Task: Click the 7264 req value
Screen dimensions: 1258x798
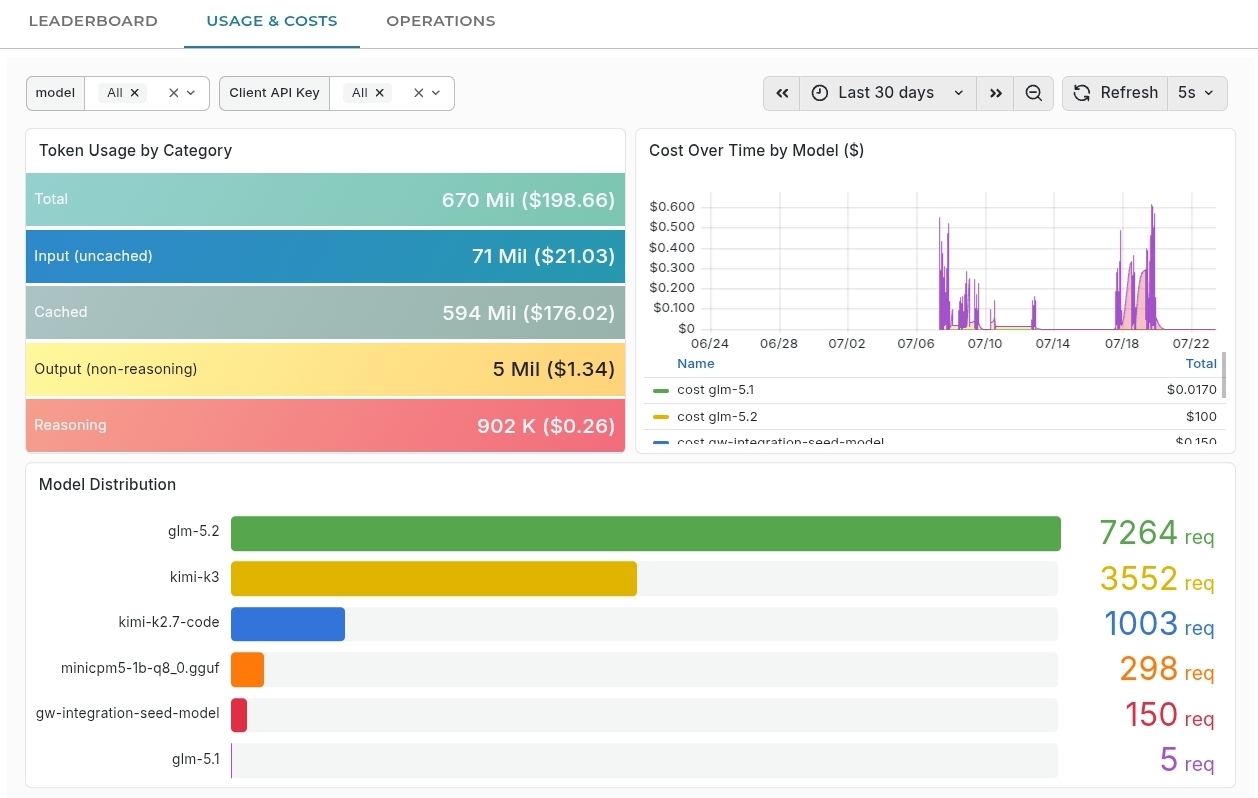Action: [x=1157, y=533]
